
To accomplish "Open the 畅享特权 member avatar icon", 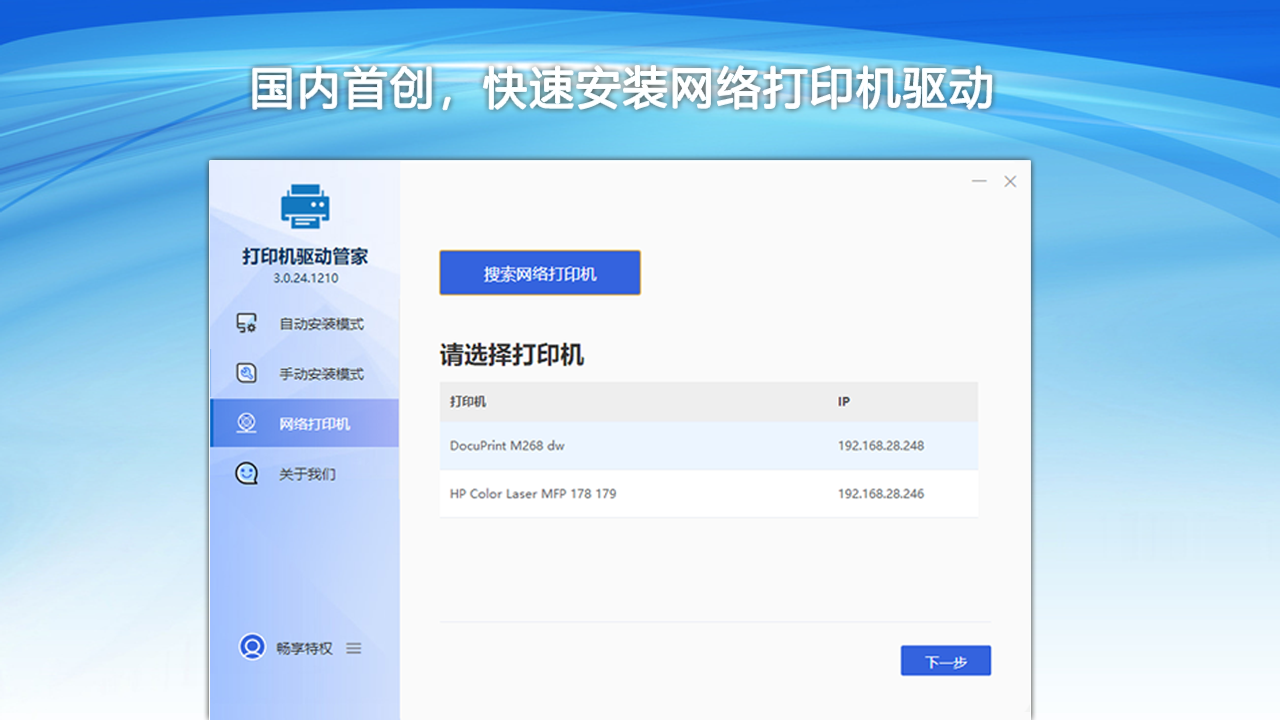I will pos(253,648).
